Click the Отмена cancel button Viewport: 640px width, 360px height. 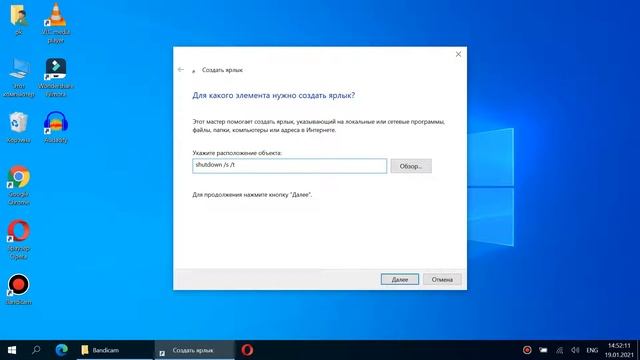[442, 280]
